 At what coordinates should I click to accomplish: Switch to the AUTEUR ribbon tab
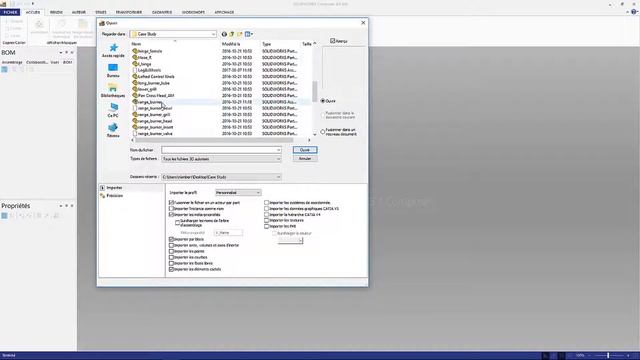pos(79,12)
